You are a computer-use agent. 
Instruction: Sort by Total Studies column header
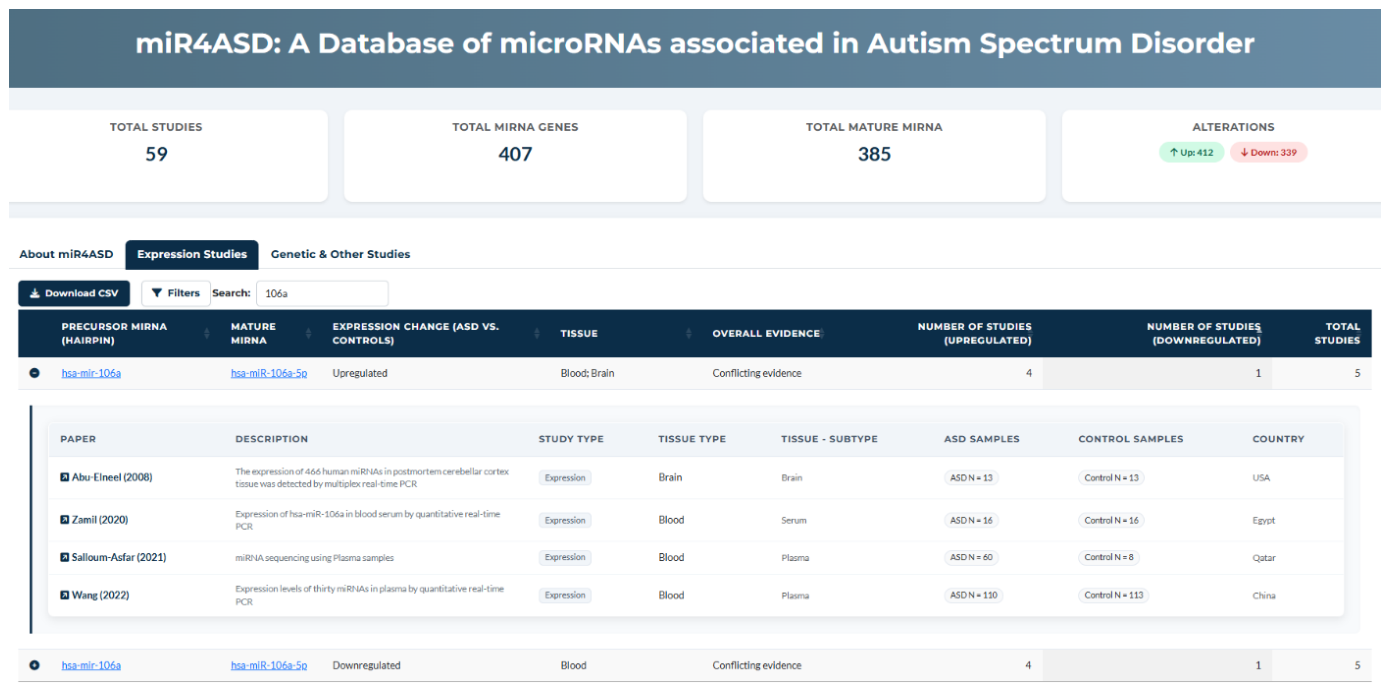[1321, 333]
